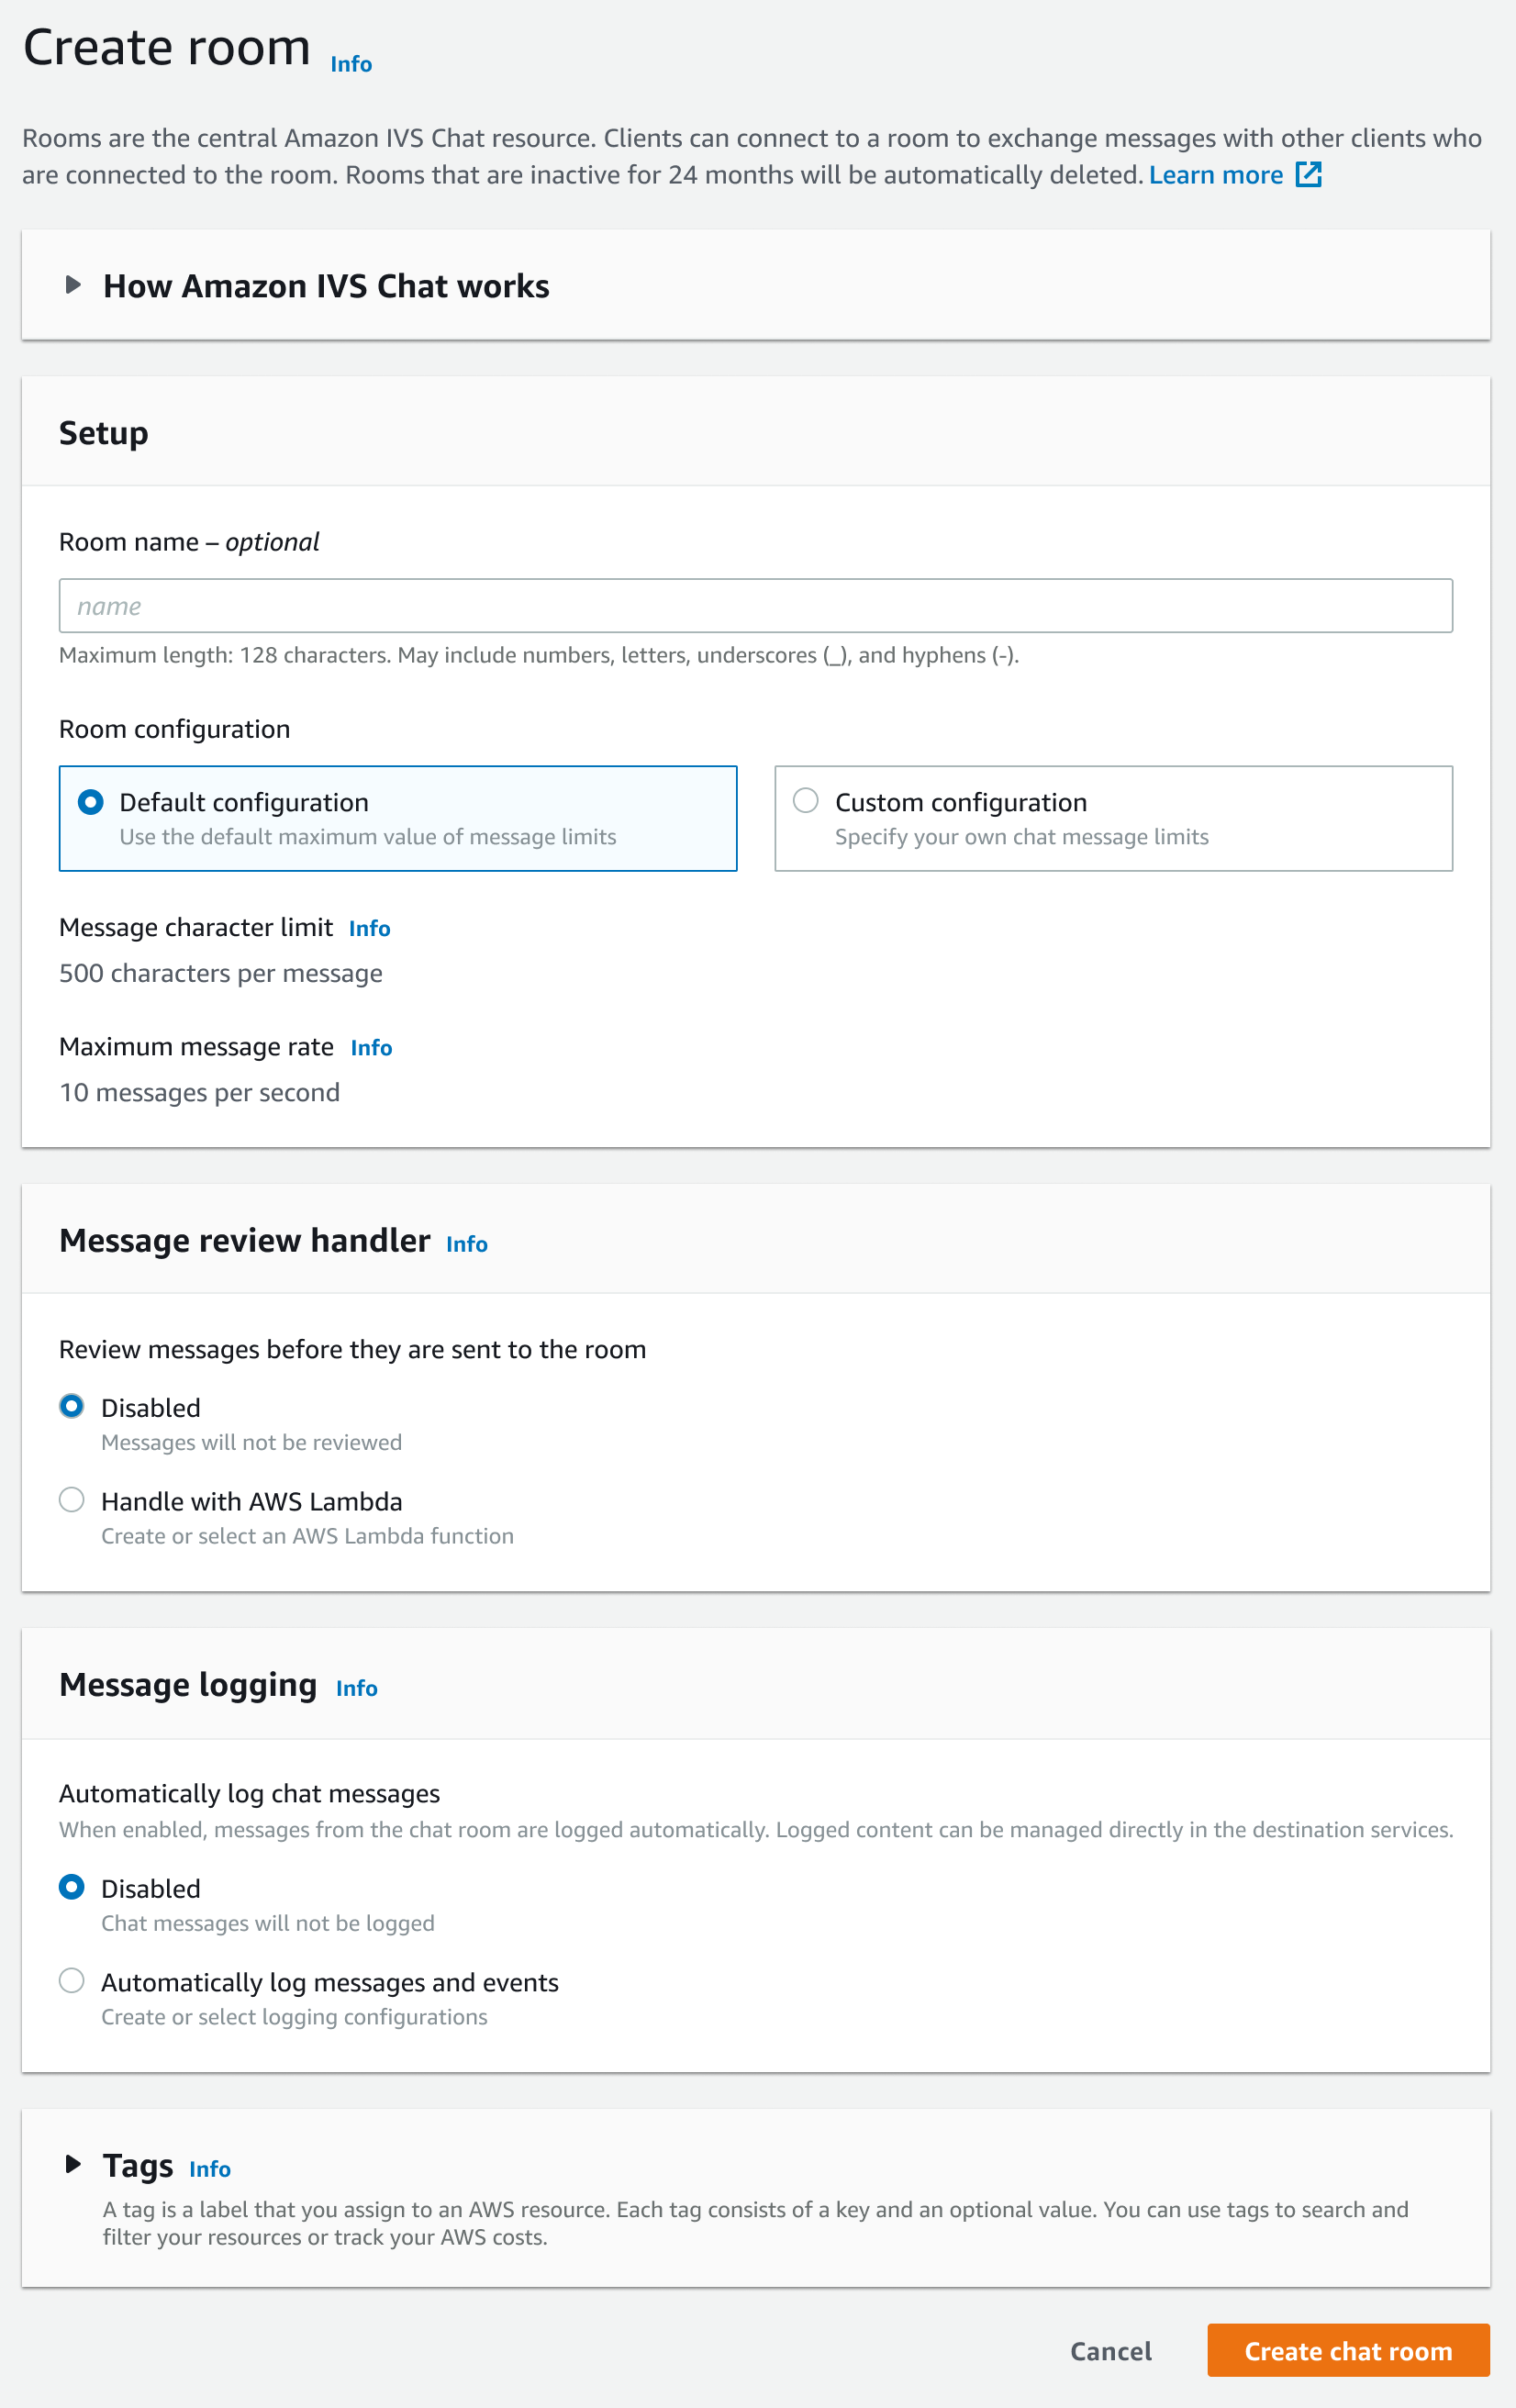Expand How Amazon IVS Chat works section
The width and height of the screenshot is (1516, 2408).
click(73, 286)
